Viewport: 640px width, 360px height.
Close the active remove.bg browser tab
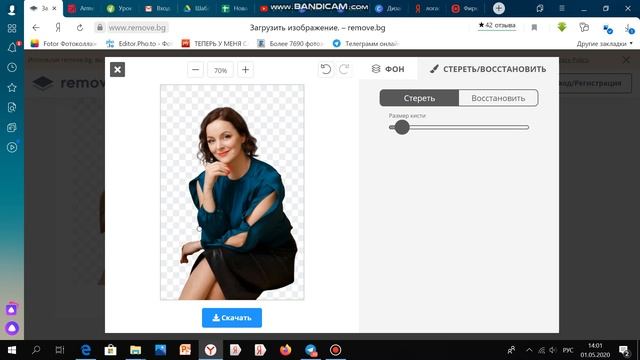coord(54,8)
